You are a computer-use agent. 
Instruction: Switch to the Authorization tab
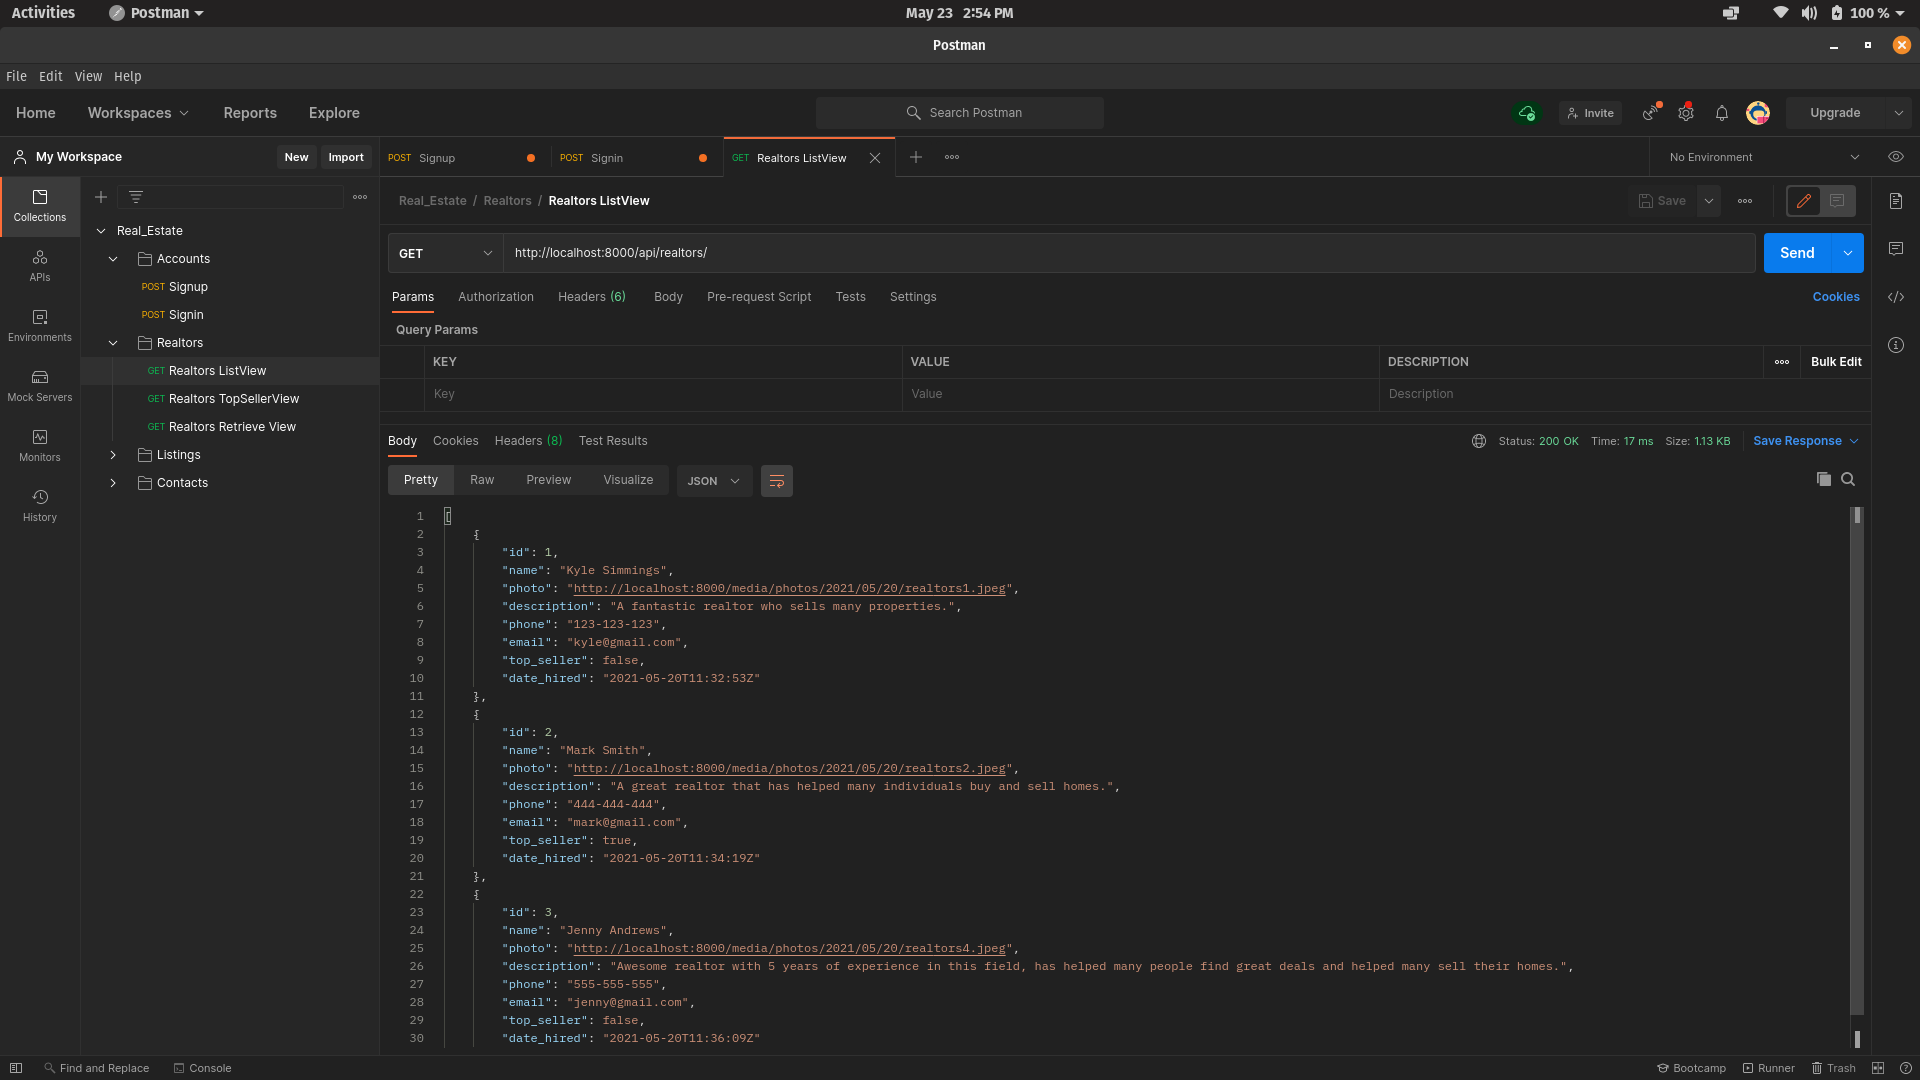click(x=496, y=297)
